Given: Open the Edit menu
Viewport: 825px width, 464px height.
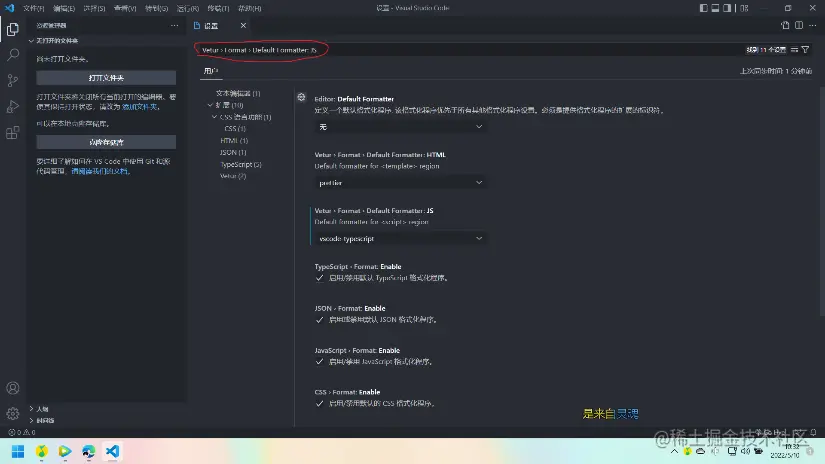Looking at the screenshot, I should (x=64, y=8).
